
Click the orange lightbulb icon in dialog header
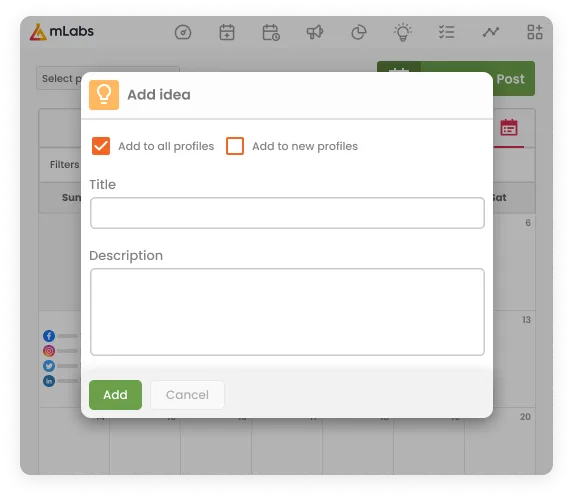pyautogui.click(x=104, y=95)
